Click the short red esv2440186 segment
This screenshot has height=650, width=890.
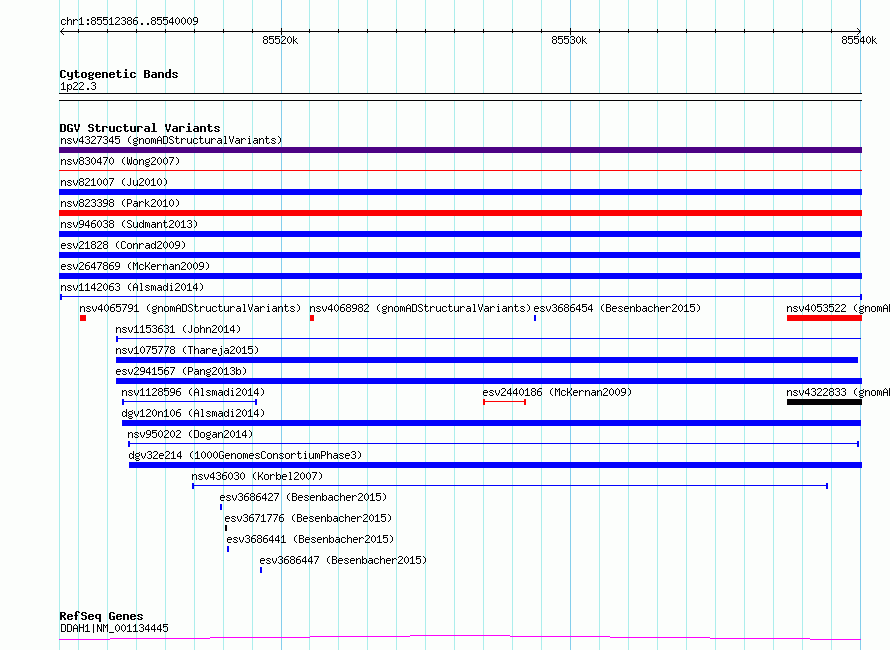[505, 402]
